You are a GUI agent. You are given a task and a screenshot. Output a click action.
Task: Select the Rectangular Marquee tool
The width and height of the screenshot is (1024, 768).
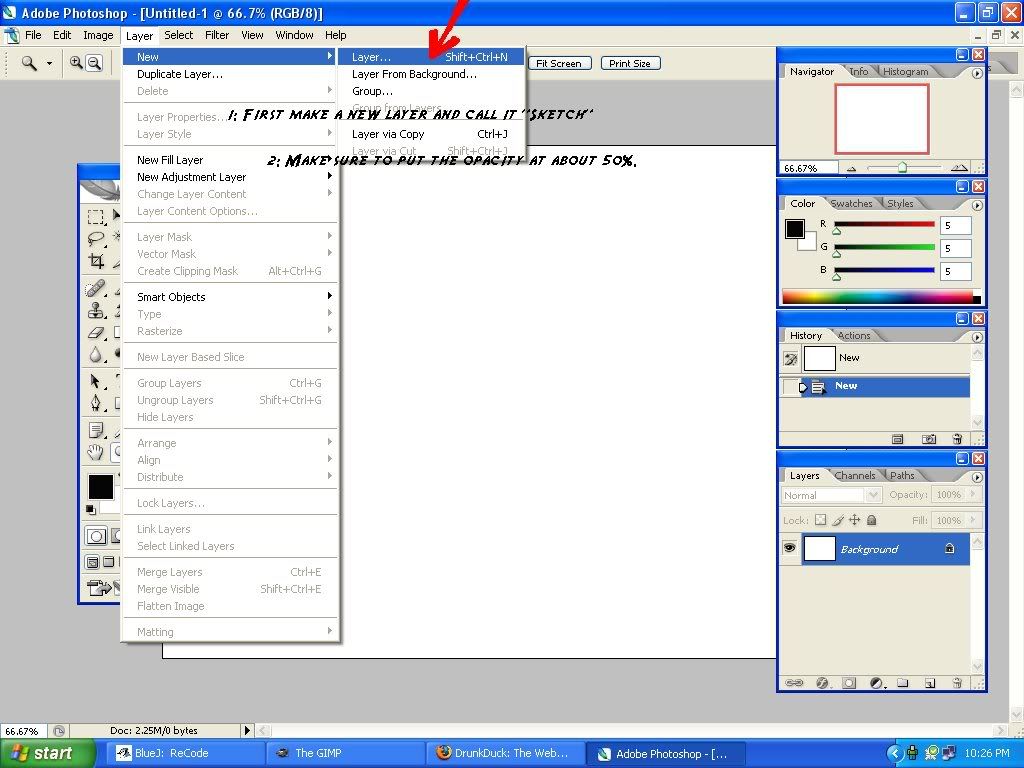(96, 216)
